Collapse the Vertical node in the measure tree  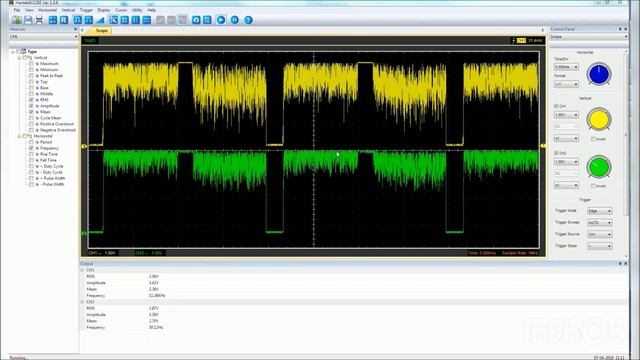coord(19,58)
